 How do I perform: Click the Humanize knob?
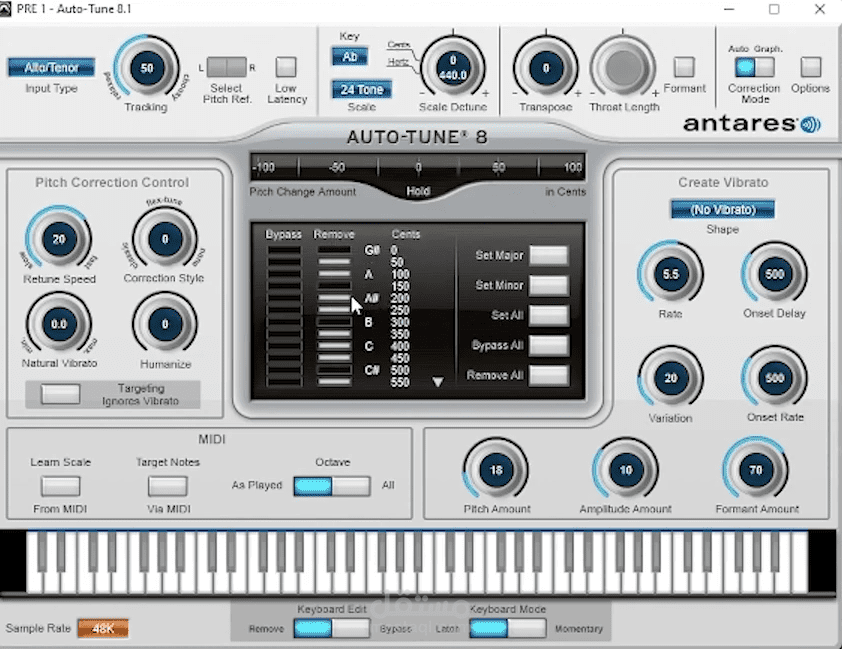pyautogui.click(x=165, y=324)
